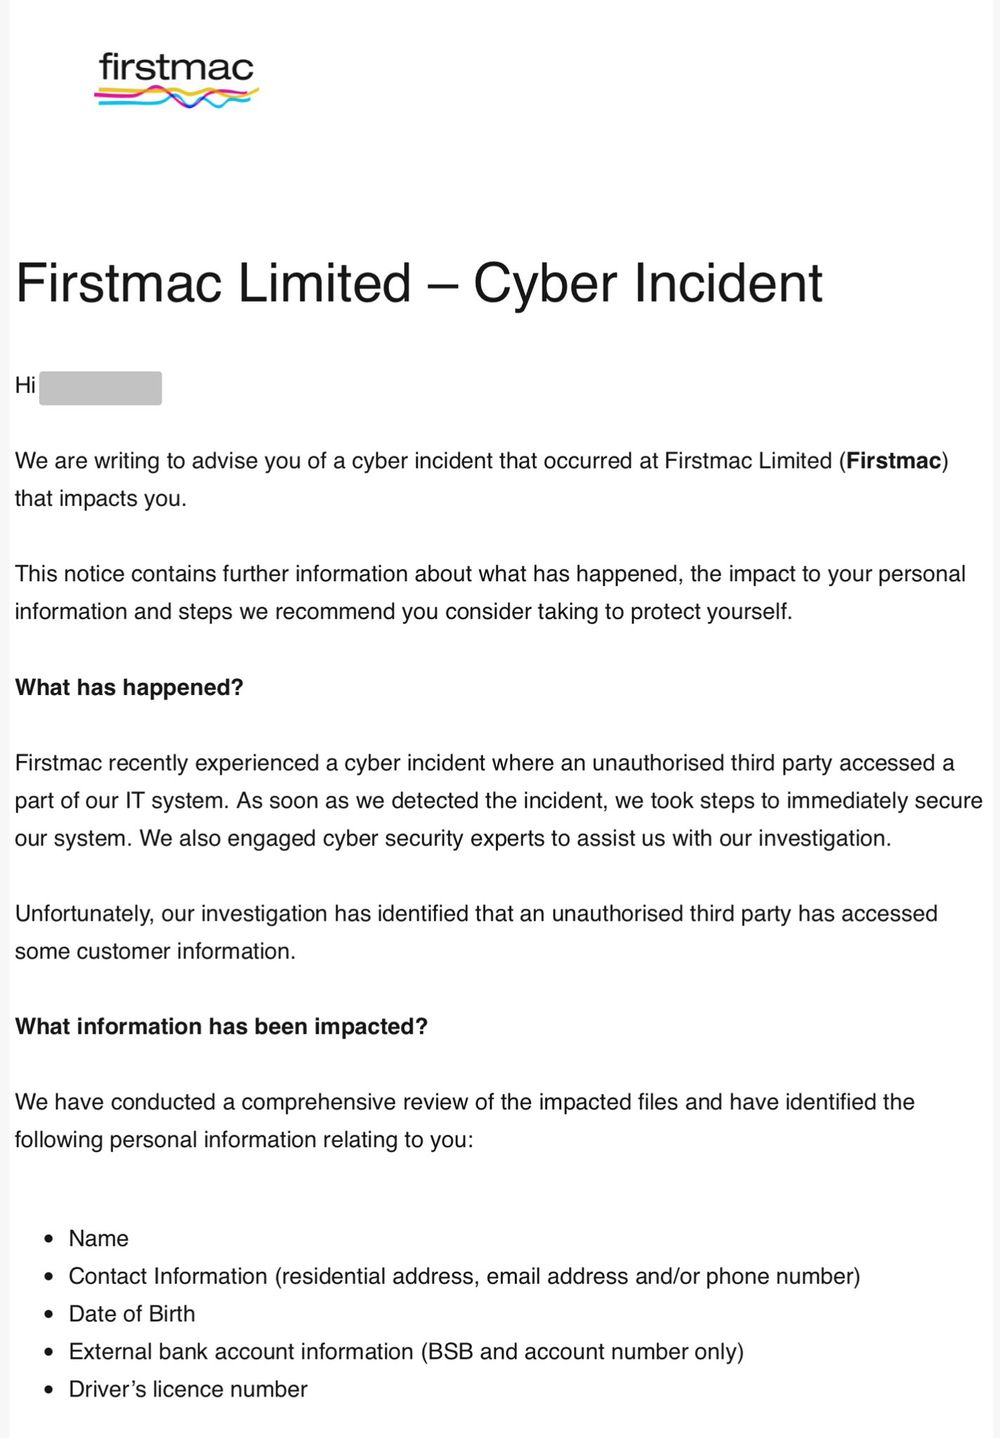Click the 'Unfortunately, our investigation' paragraph
The width and height of the screenshot is (1000, 1438).
click(476, 932)
